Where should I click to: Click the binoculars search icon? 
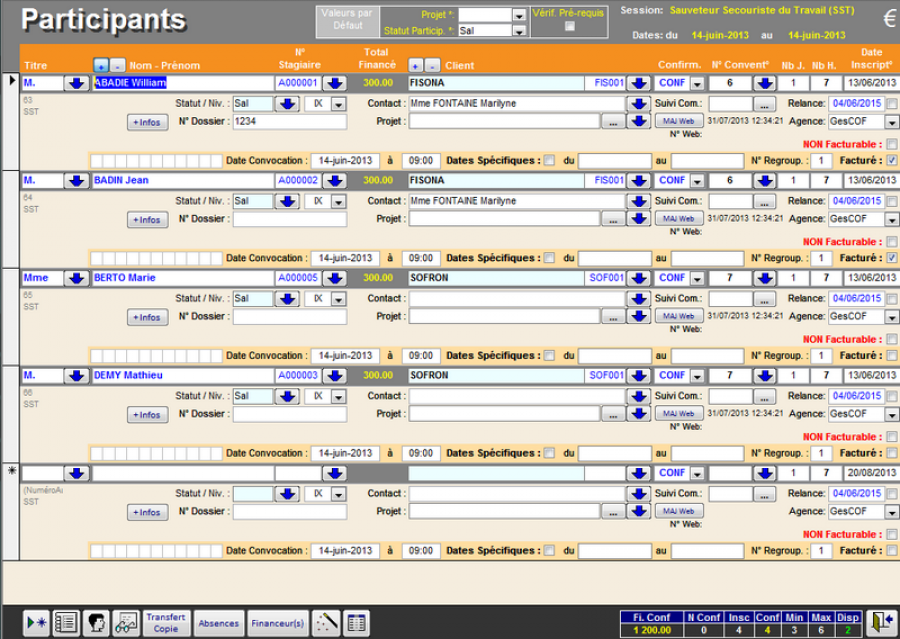(x=126, y=623)
